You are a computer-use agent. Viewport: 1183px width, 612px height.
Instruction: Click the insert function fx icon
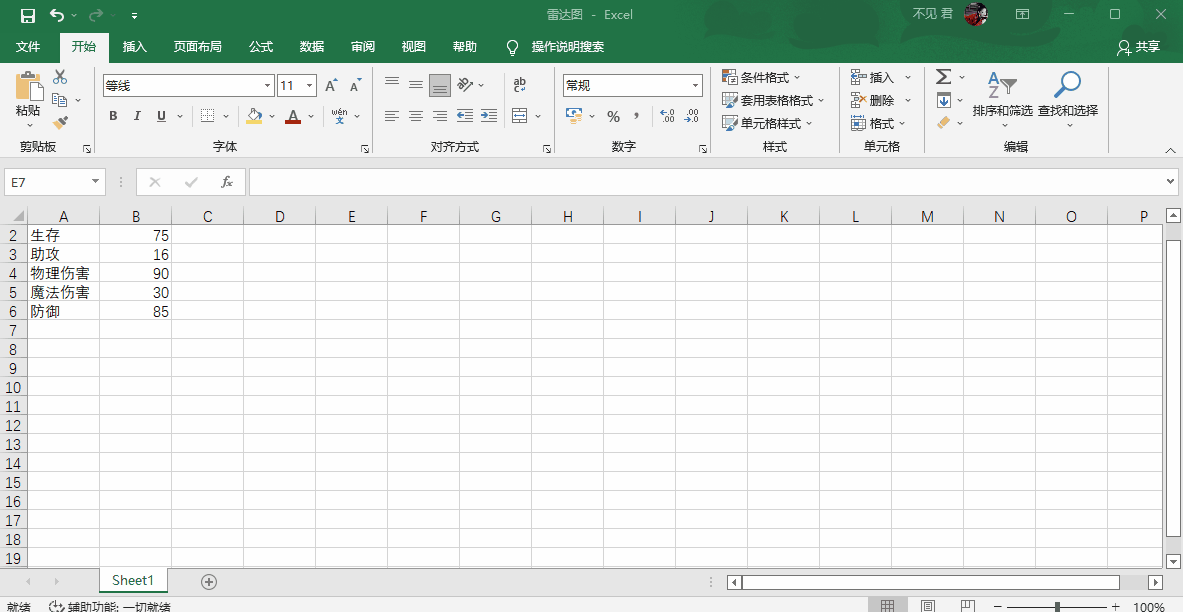point(226,182)
